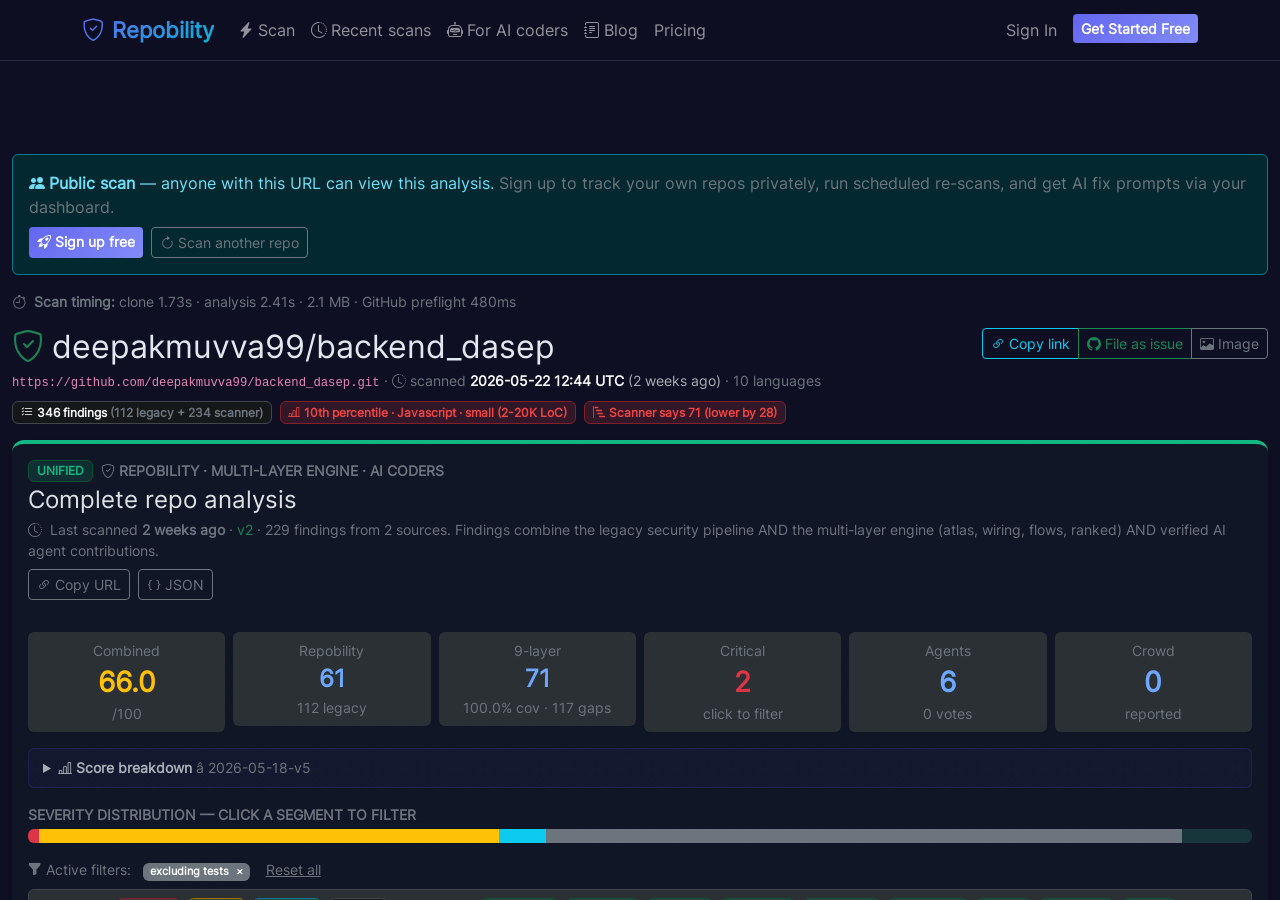Click the Repobility shield logo icon

tap(93, 30)
